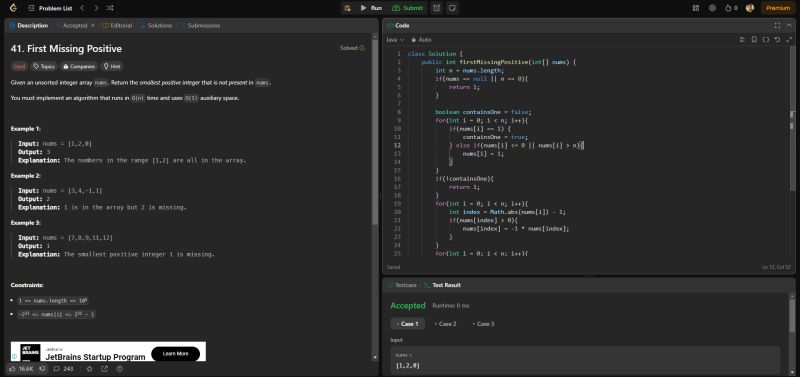The height and width of the screenshot is (377, 800).
Task: Open the timer alarm clock icon
Action: pos(437,8)
